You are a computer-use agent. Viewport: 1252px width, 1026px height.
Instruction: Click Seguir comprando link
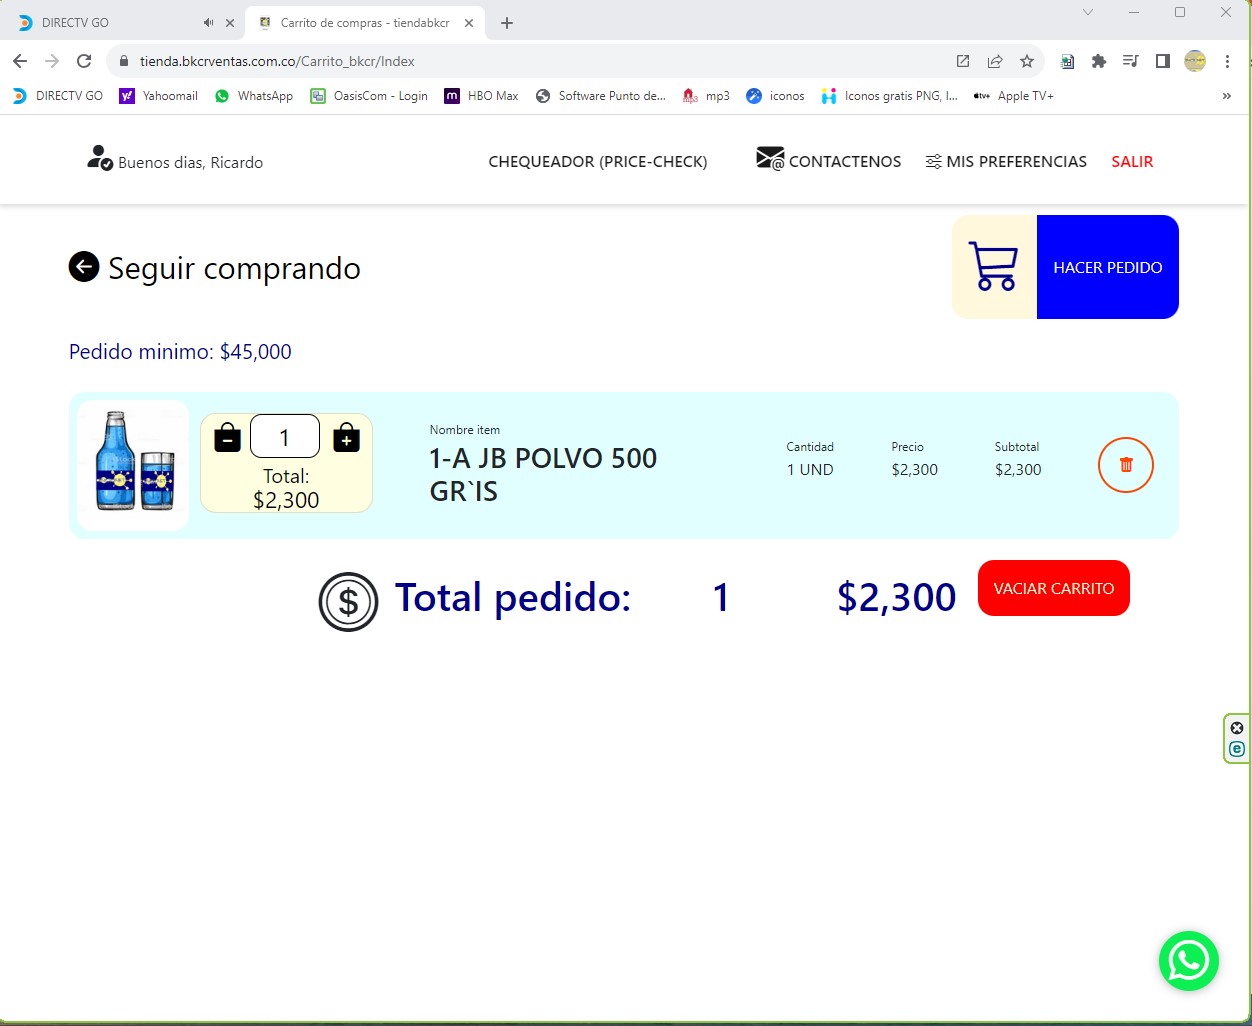coord(234,268)
